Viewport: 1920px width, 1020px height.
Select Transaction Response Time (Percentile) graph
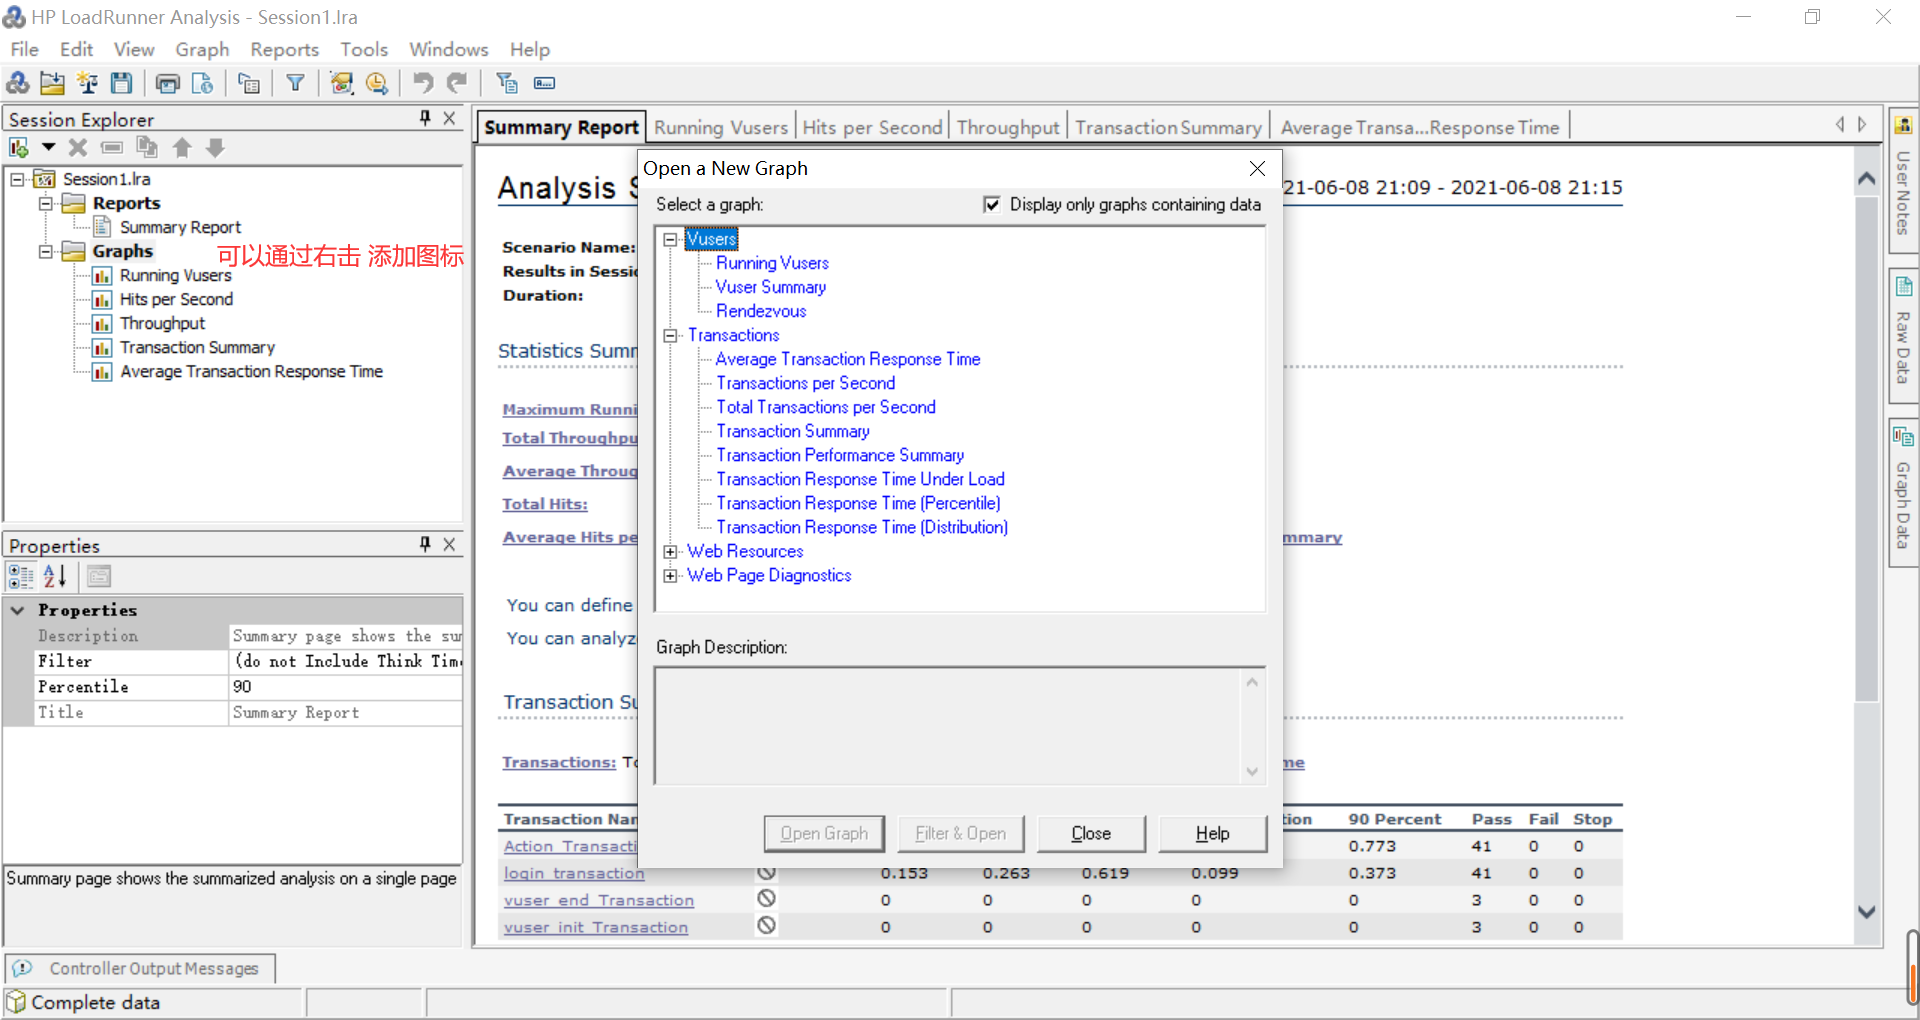[858, 503]
